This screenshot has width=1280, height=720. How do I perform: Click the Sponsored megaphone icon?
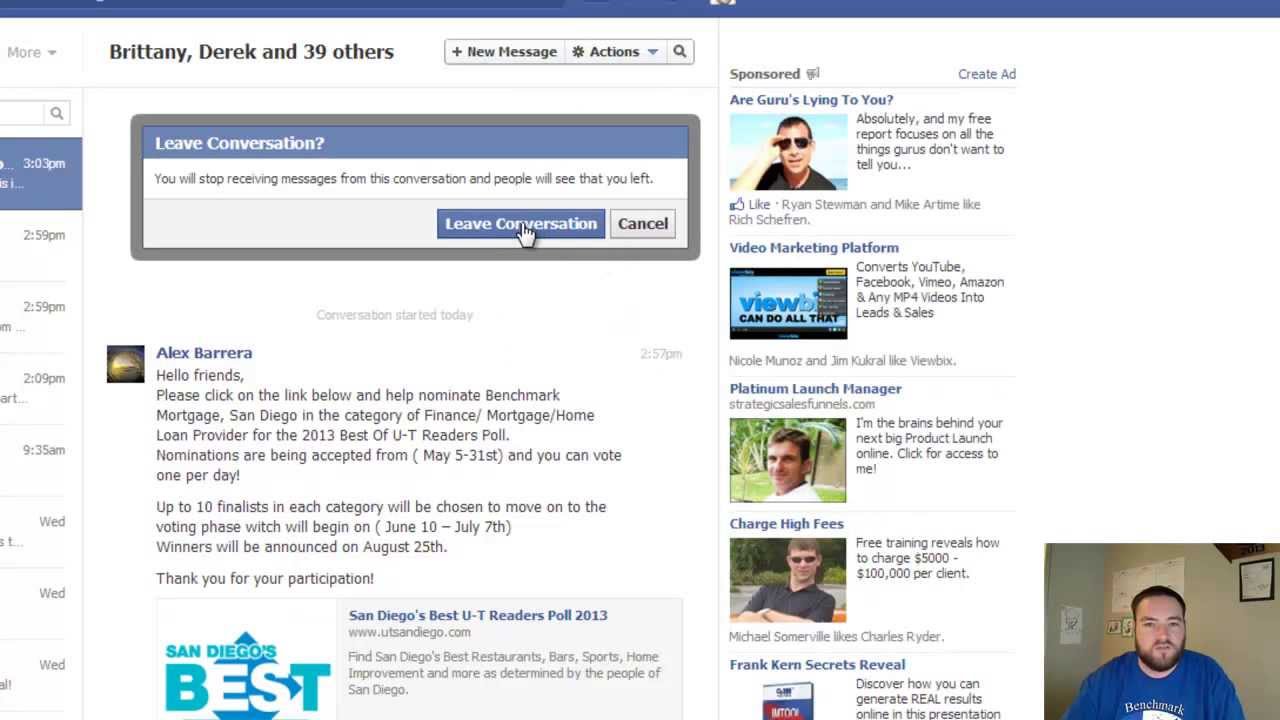813,74
